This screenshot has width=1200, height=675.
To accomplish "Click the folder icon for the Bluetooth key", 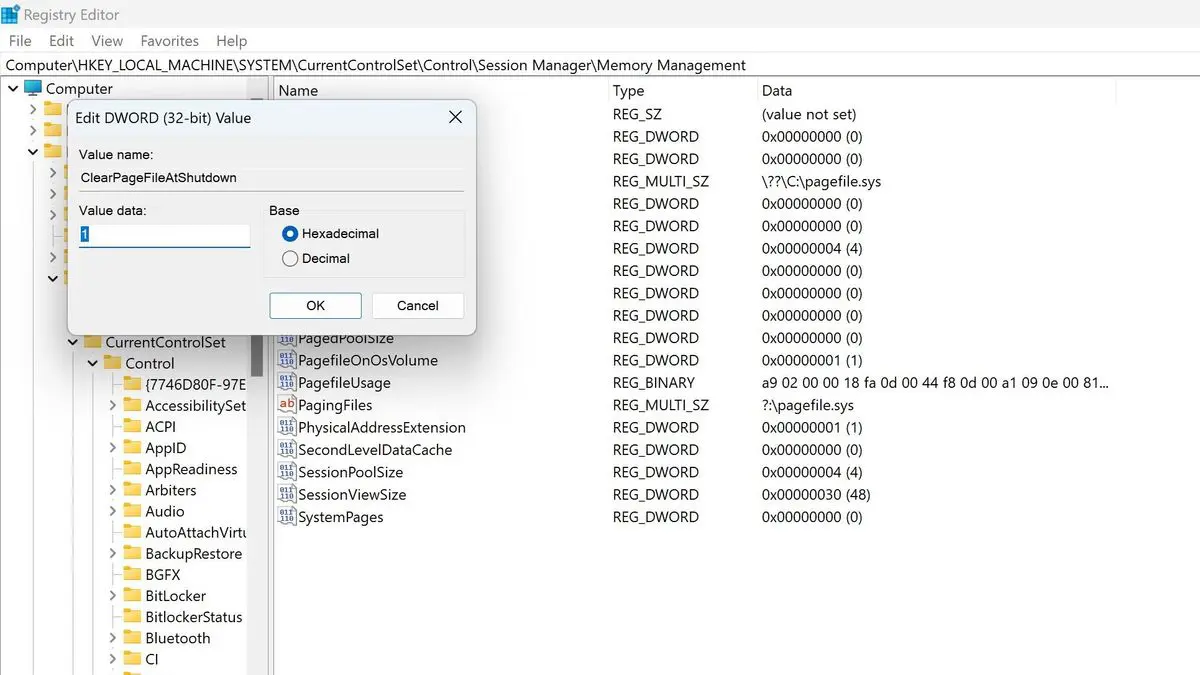I will (133, 638).
